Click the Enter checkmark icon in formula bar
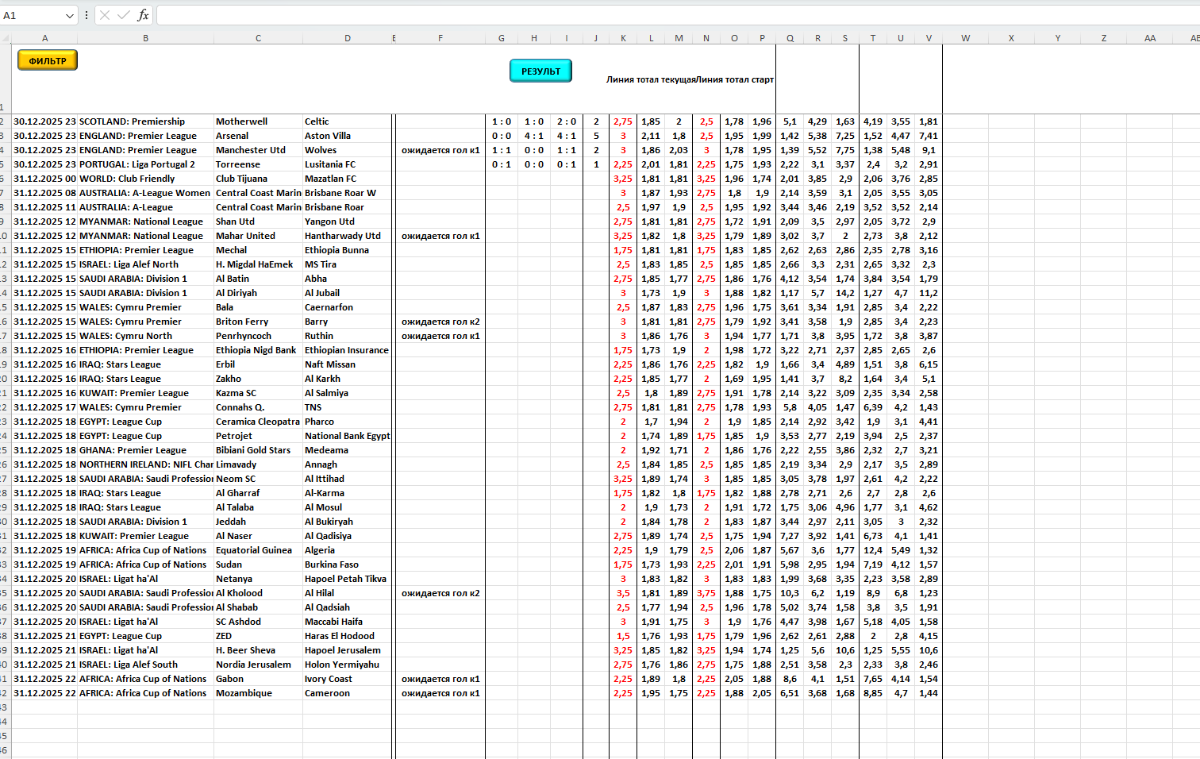 point(123,15)
